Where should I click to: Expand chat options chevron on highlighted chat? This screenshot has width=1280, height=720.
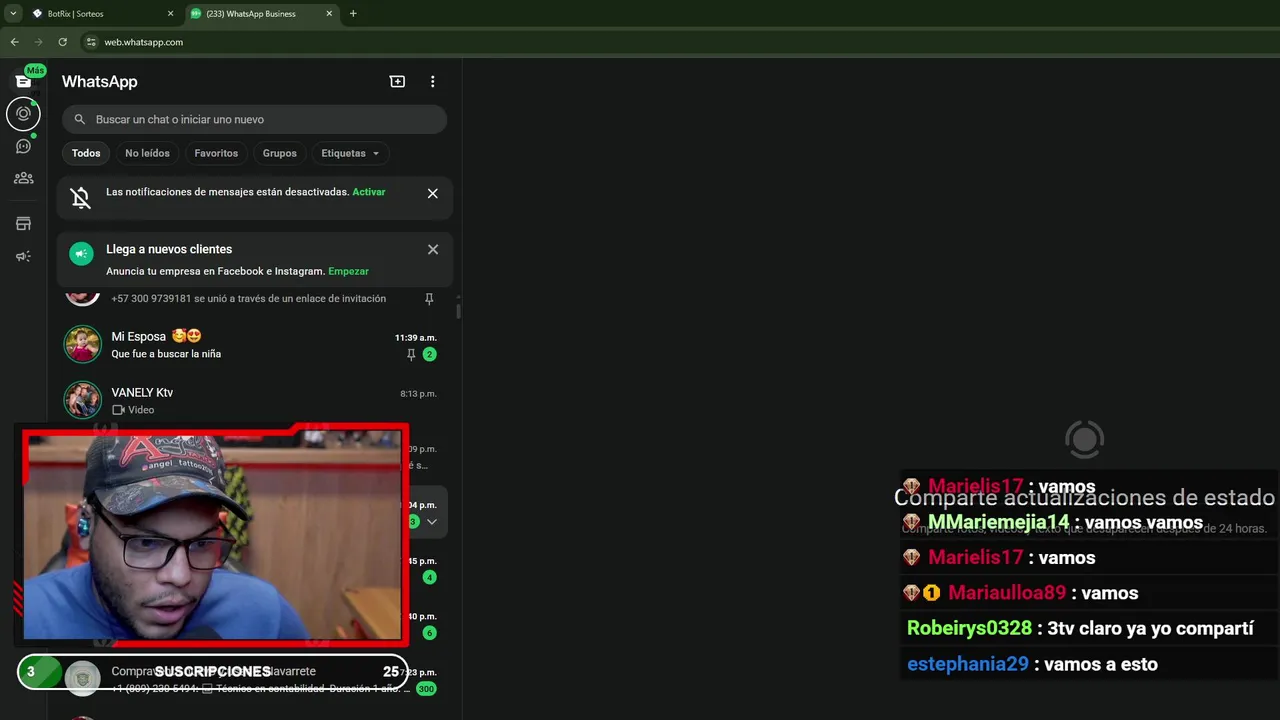click(432, 521)
